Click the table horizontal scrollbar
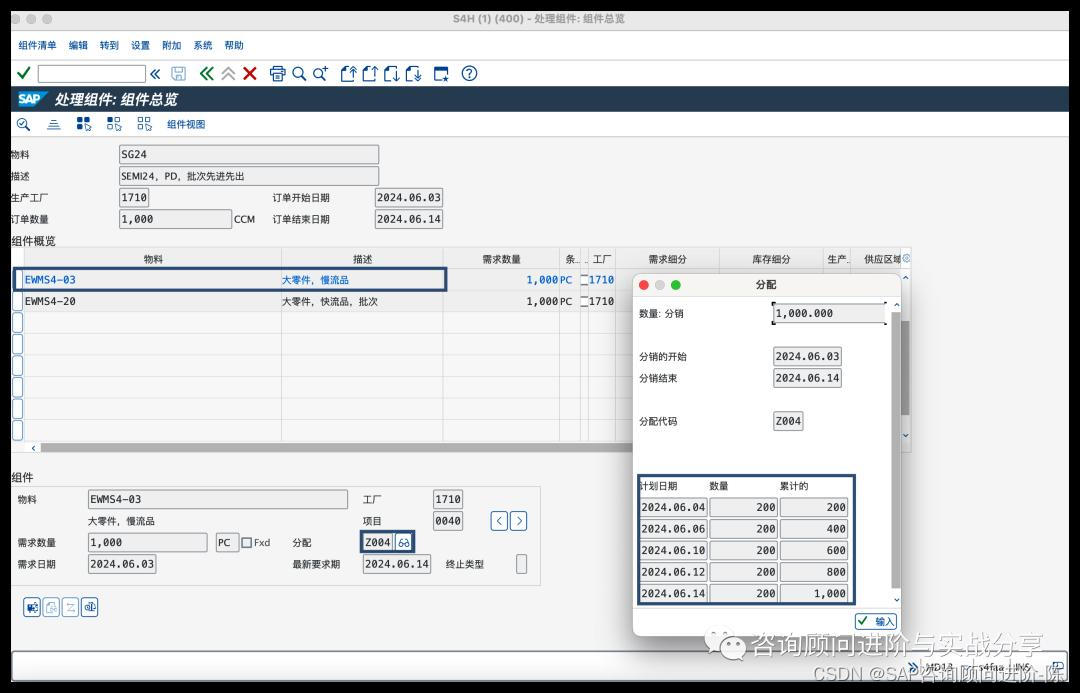The height and width of the screenshot is (693, 1080). (335, 448)
